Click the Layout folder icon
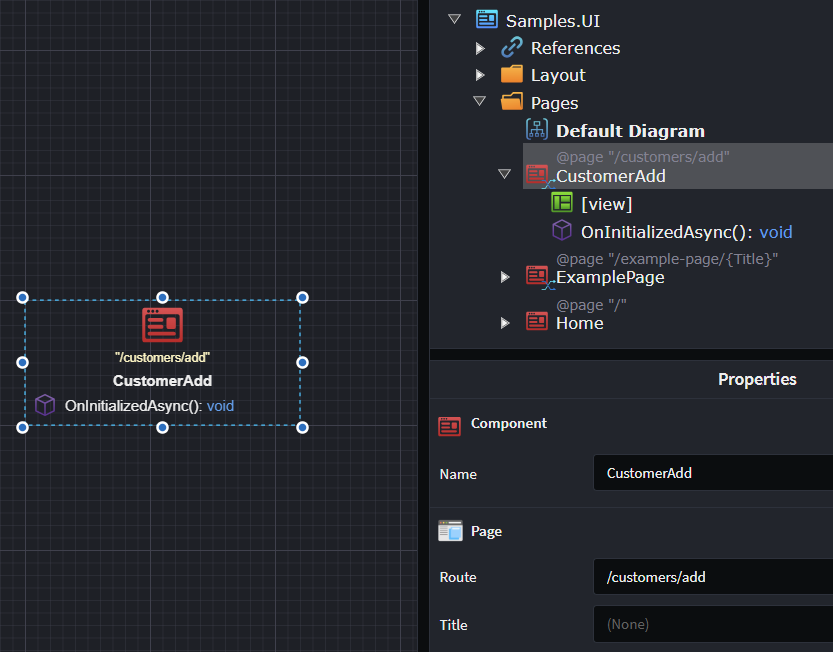This screenshot has height=652, width=833. pos(512,75)
